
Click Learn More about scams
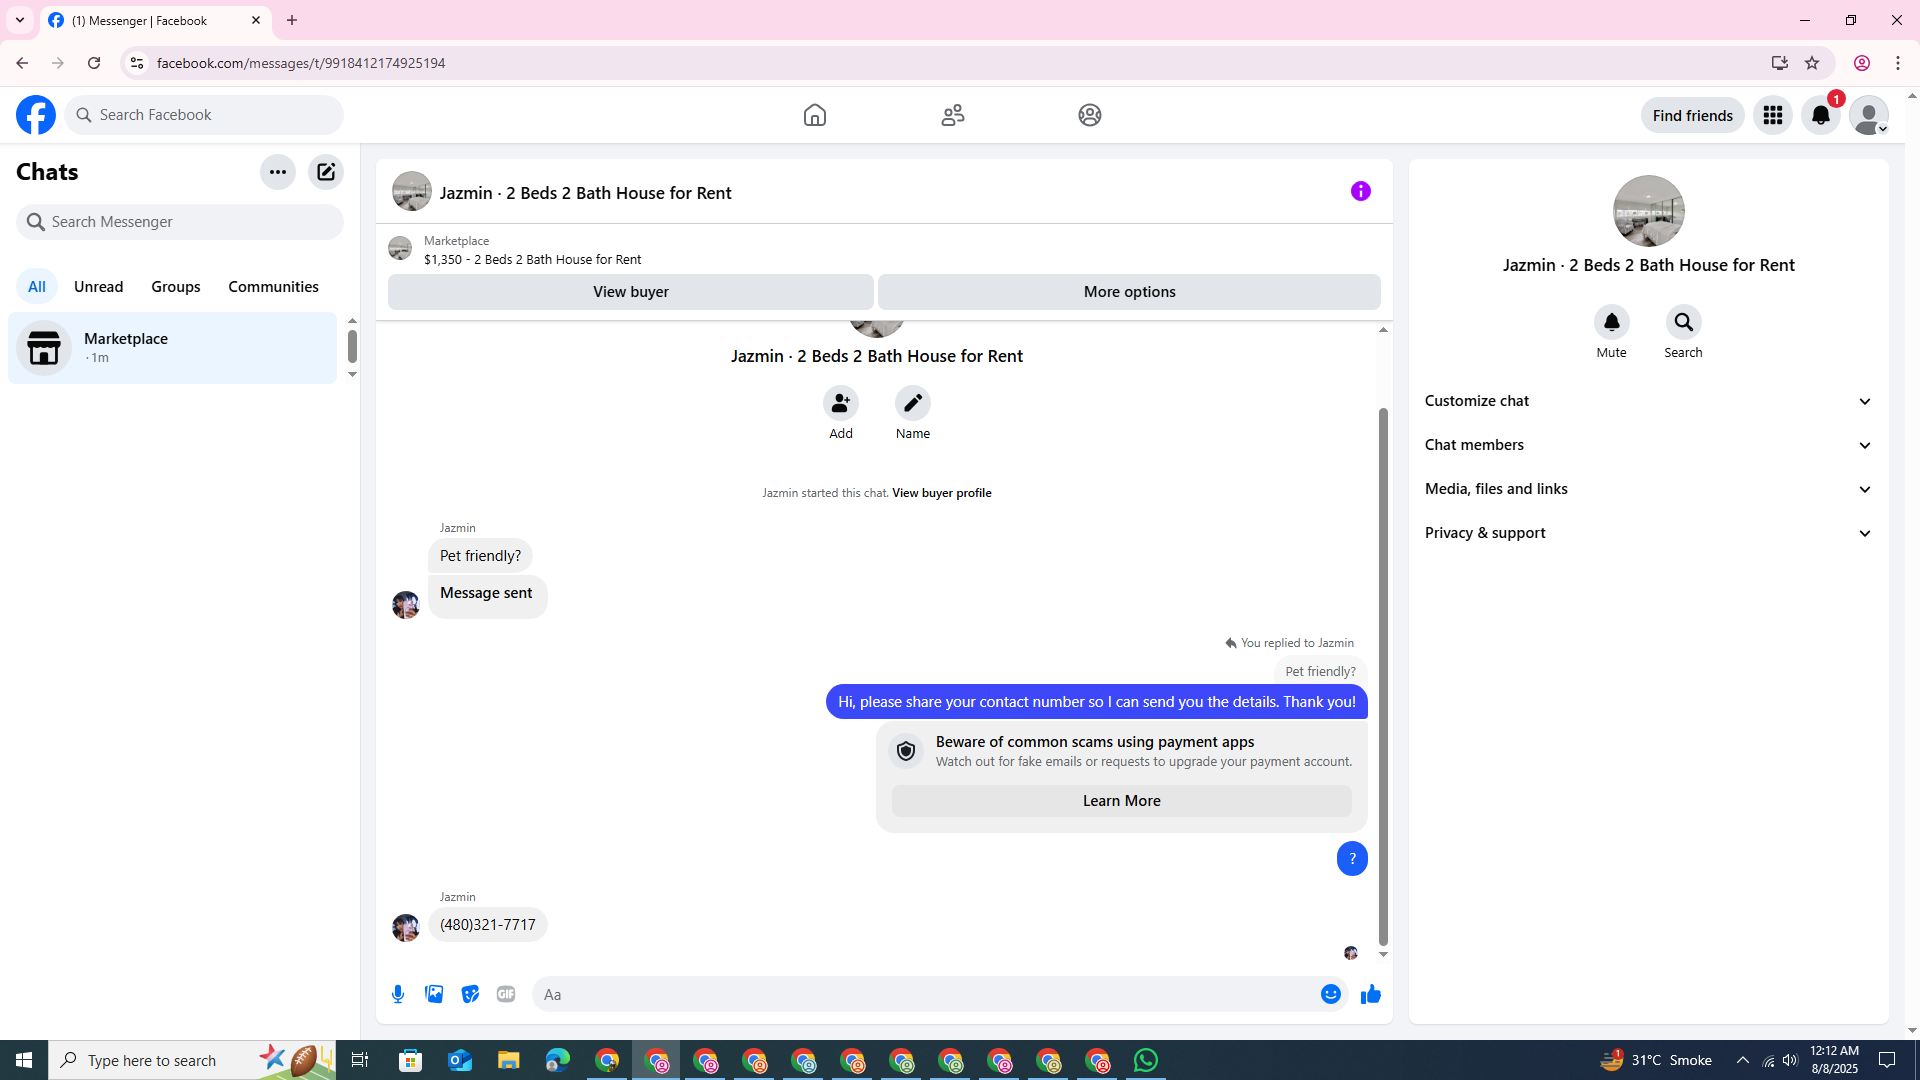click(1121, 801)
